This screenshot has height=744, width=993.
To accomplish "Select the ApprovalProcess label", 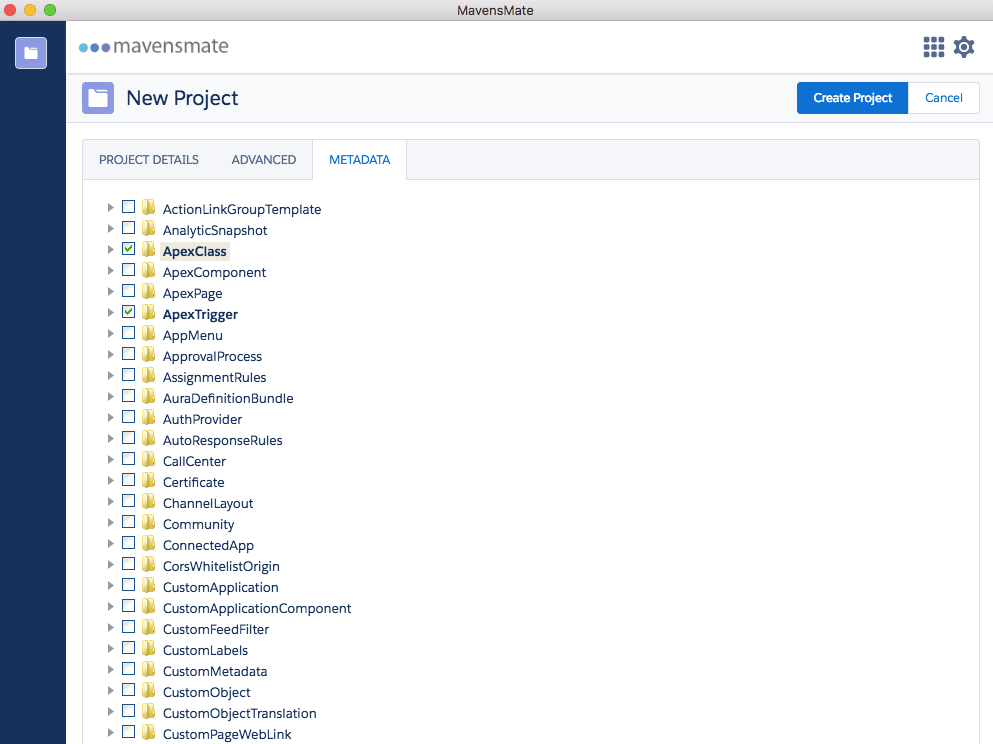I will [x=212, y=356].
